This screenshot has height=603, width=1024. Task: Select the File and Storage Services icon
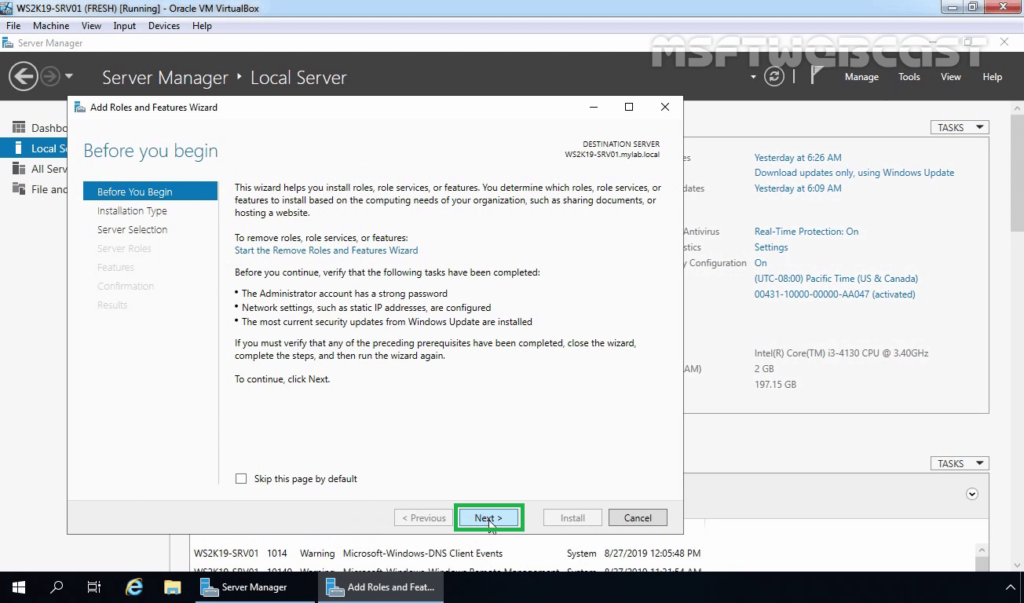18,189
